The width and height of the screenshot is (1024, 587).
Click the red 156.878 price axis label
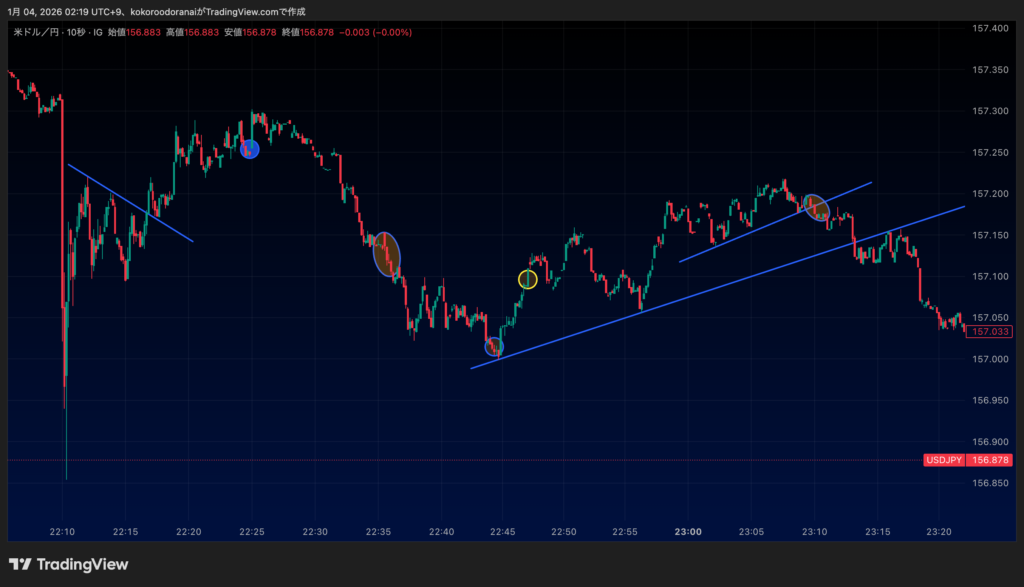click(989, 460)
